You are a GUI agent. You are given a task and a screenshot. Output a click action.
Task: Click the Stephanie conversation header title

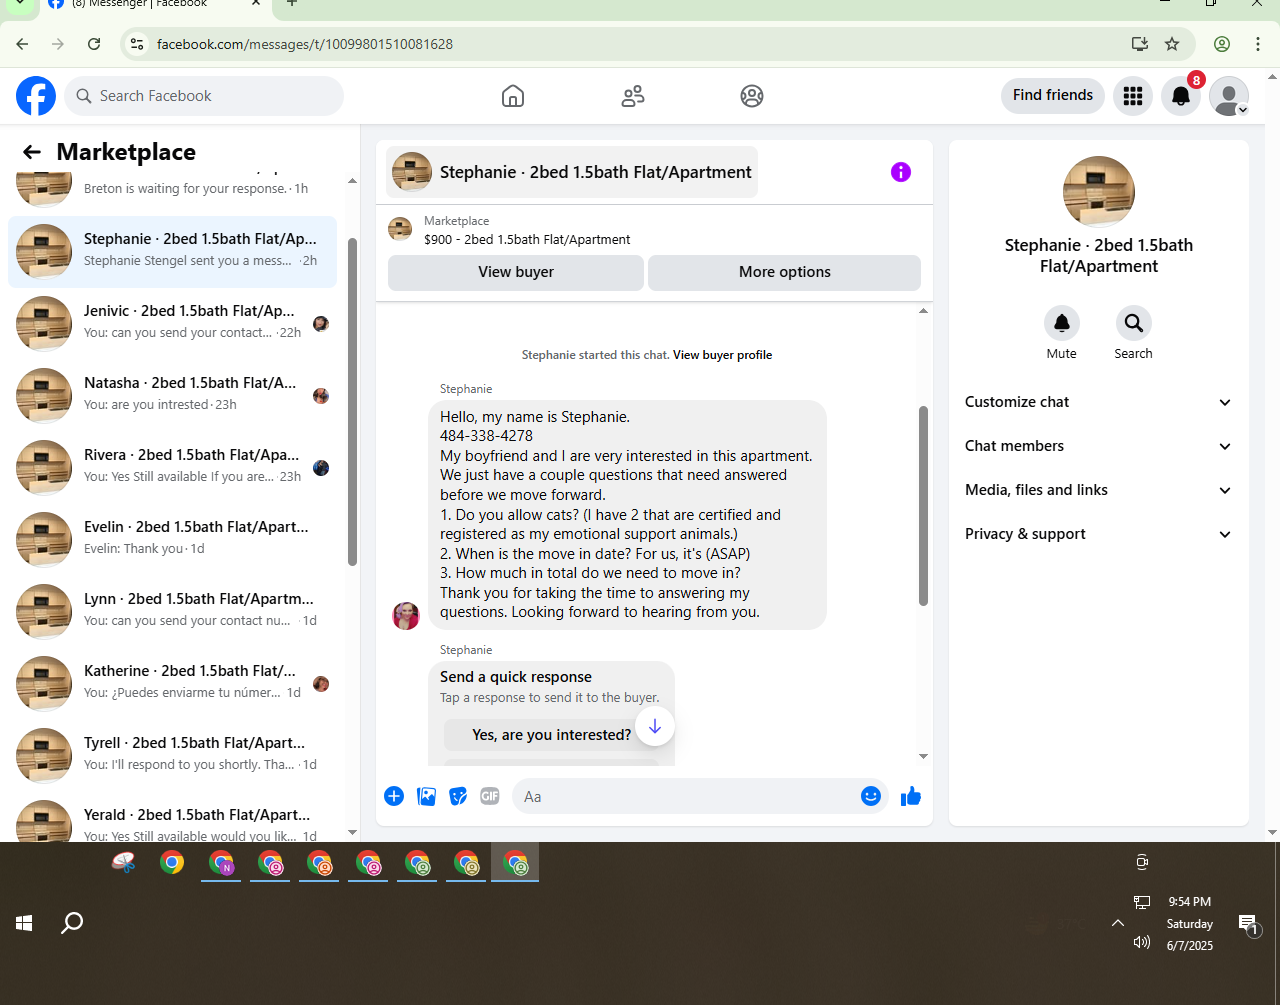[x=572, y=172]
